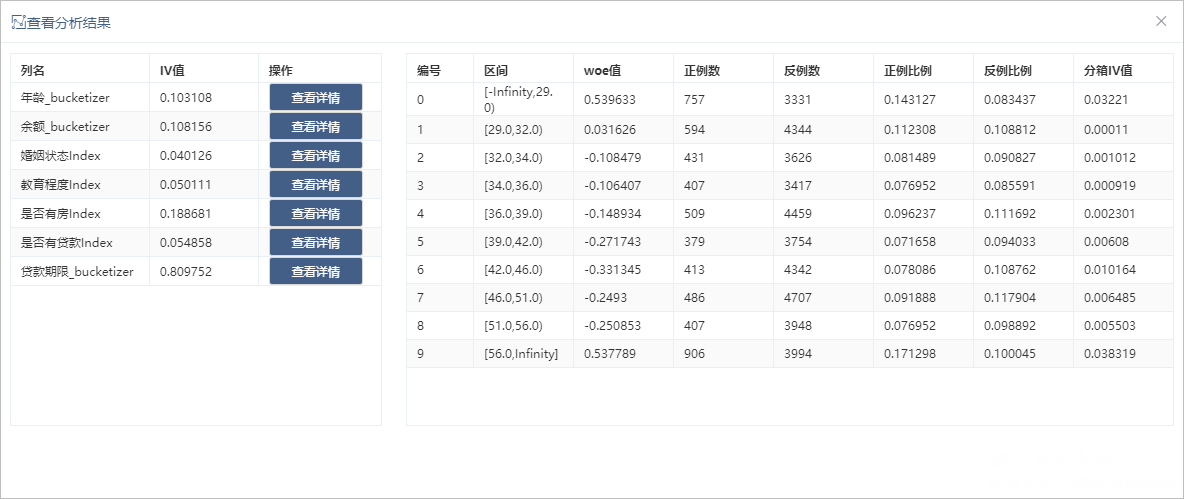
Task: Click the analysis chart icon beside 查看分析结果
Action: pyautogui.click(x=19, y=22)
